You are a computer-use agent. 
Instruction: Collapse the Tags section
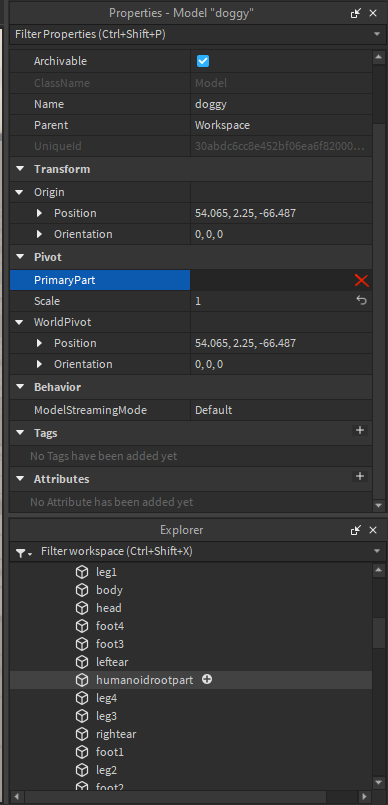coord(20,433)
